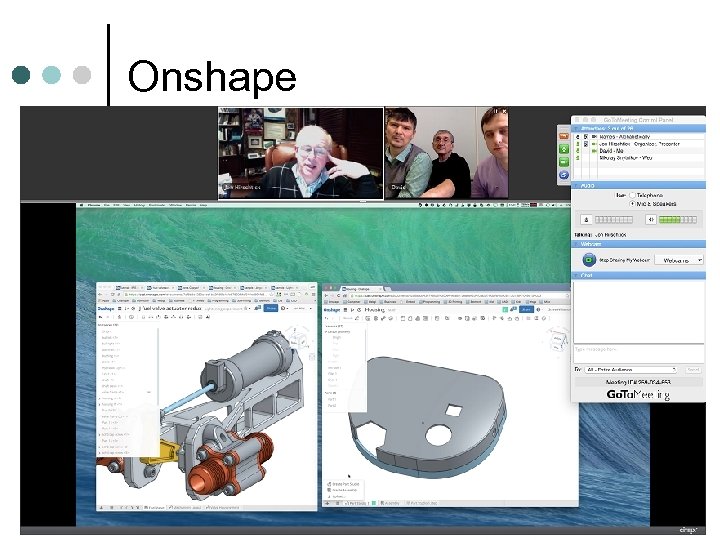Open the chat recipient All - Entire Audience dropdown

[631, 369]
